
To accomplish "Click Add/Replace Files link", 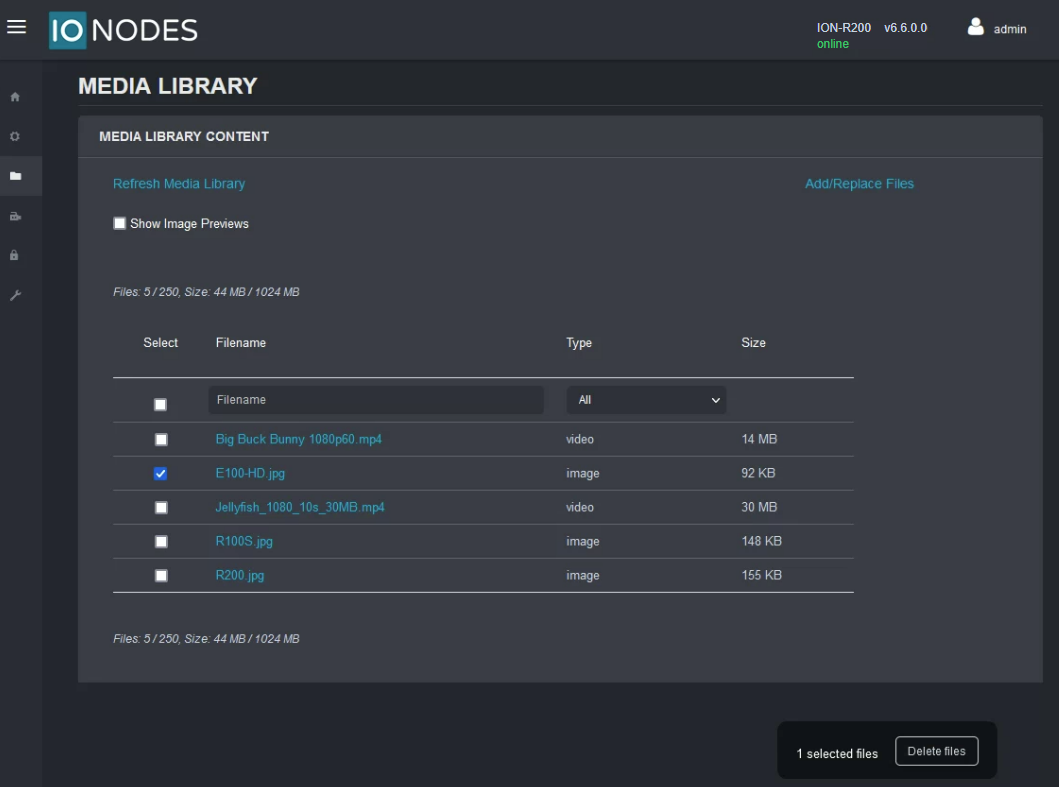I will [859, 184].
